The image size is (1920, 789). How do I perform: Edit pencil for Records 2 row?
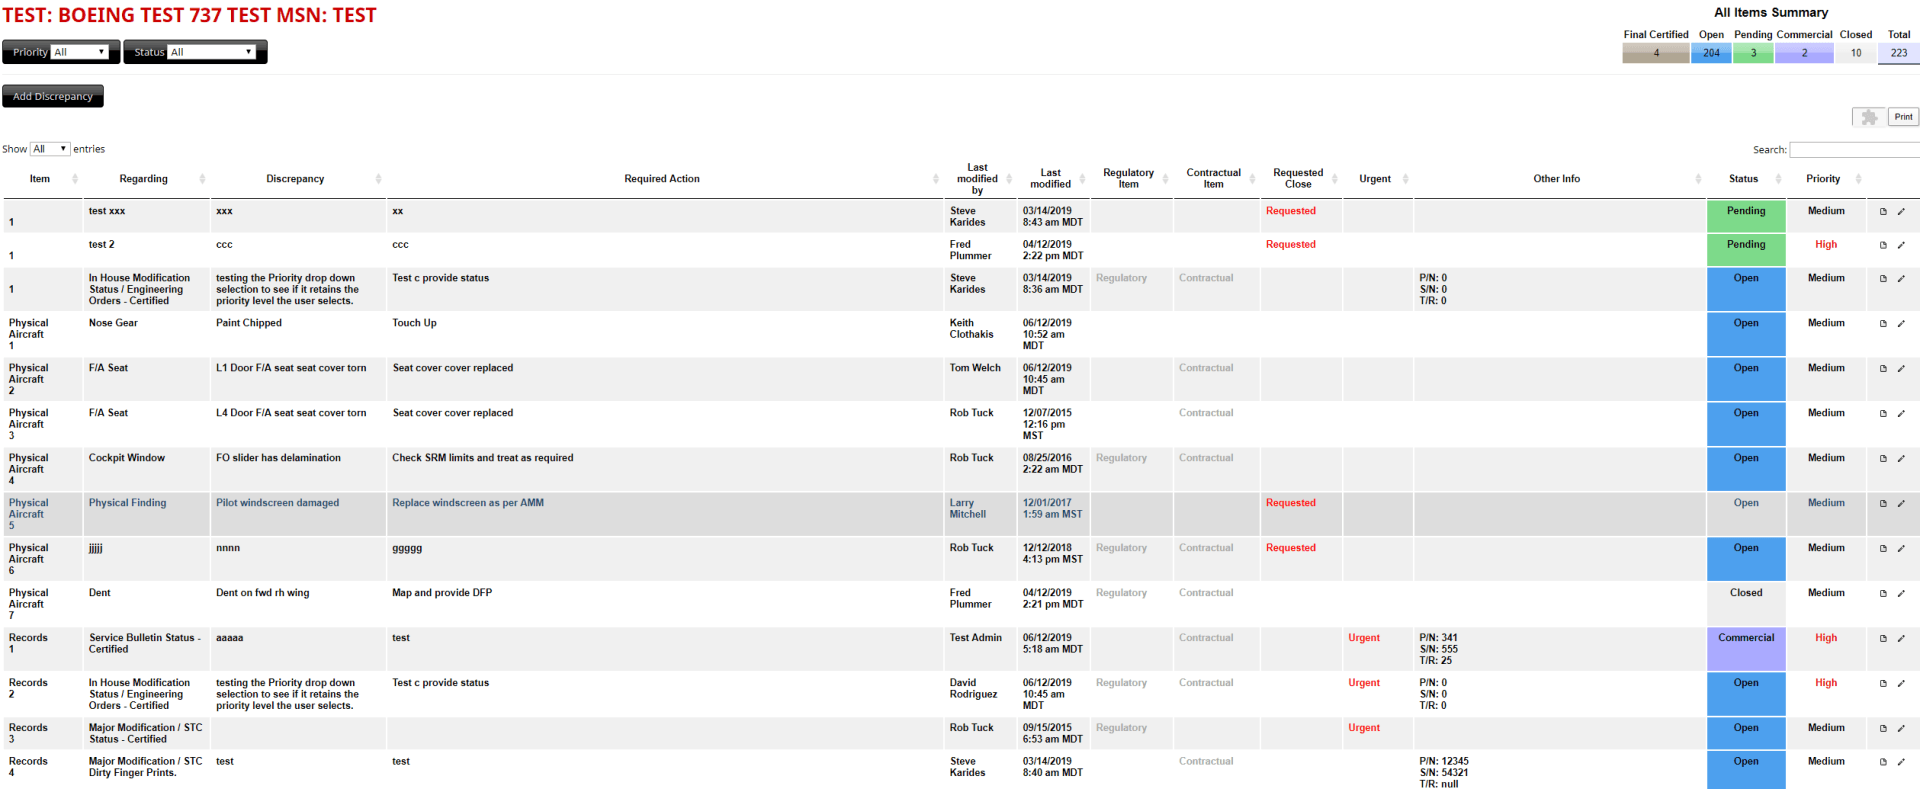pyautogui.click(x=1901, y=684)
